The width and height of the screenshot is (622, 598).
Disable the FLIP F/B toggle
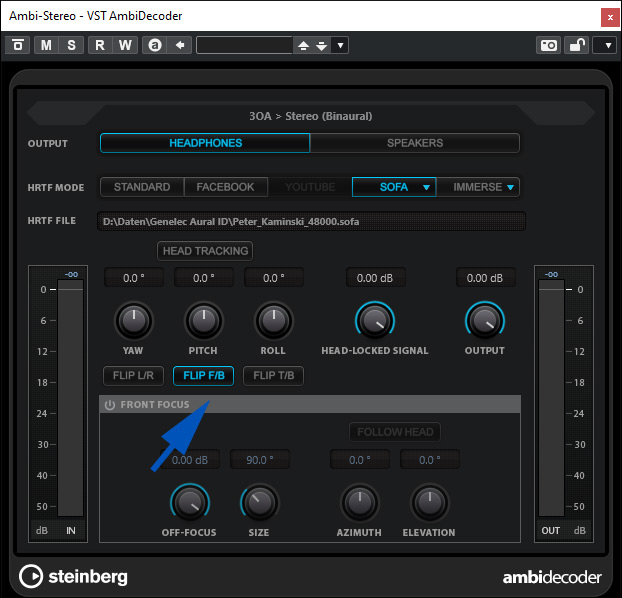203,376
